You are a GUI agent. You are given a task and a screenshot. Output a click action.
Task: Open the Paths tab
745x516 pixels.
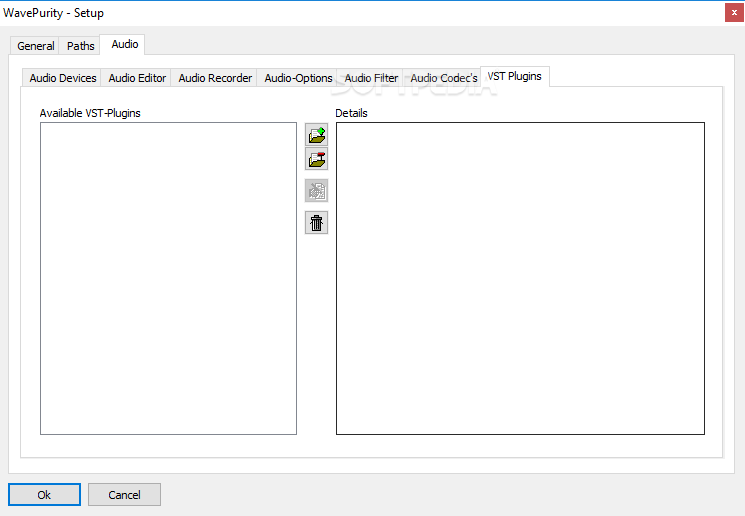click(x=80, y=46)
